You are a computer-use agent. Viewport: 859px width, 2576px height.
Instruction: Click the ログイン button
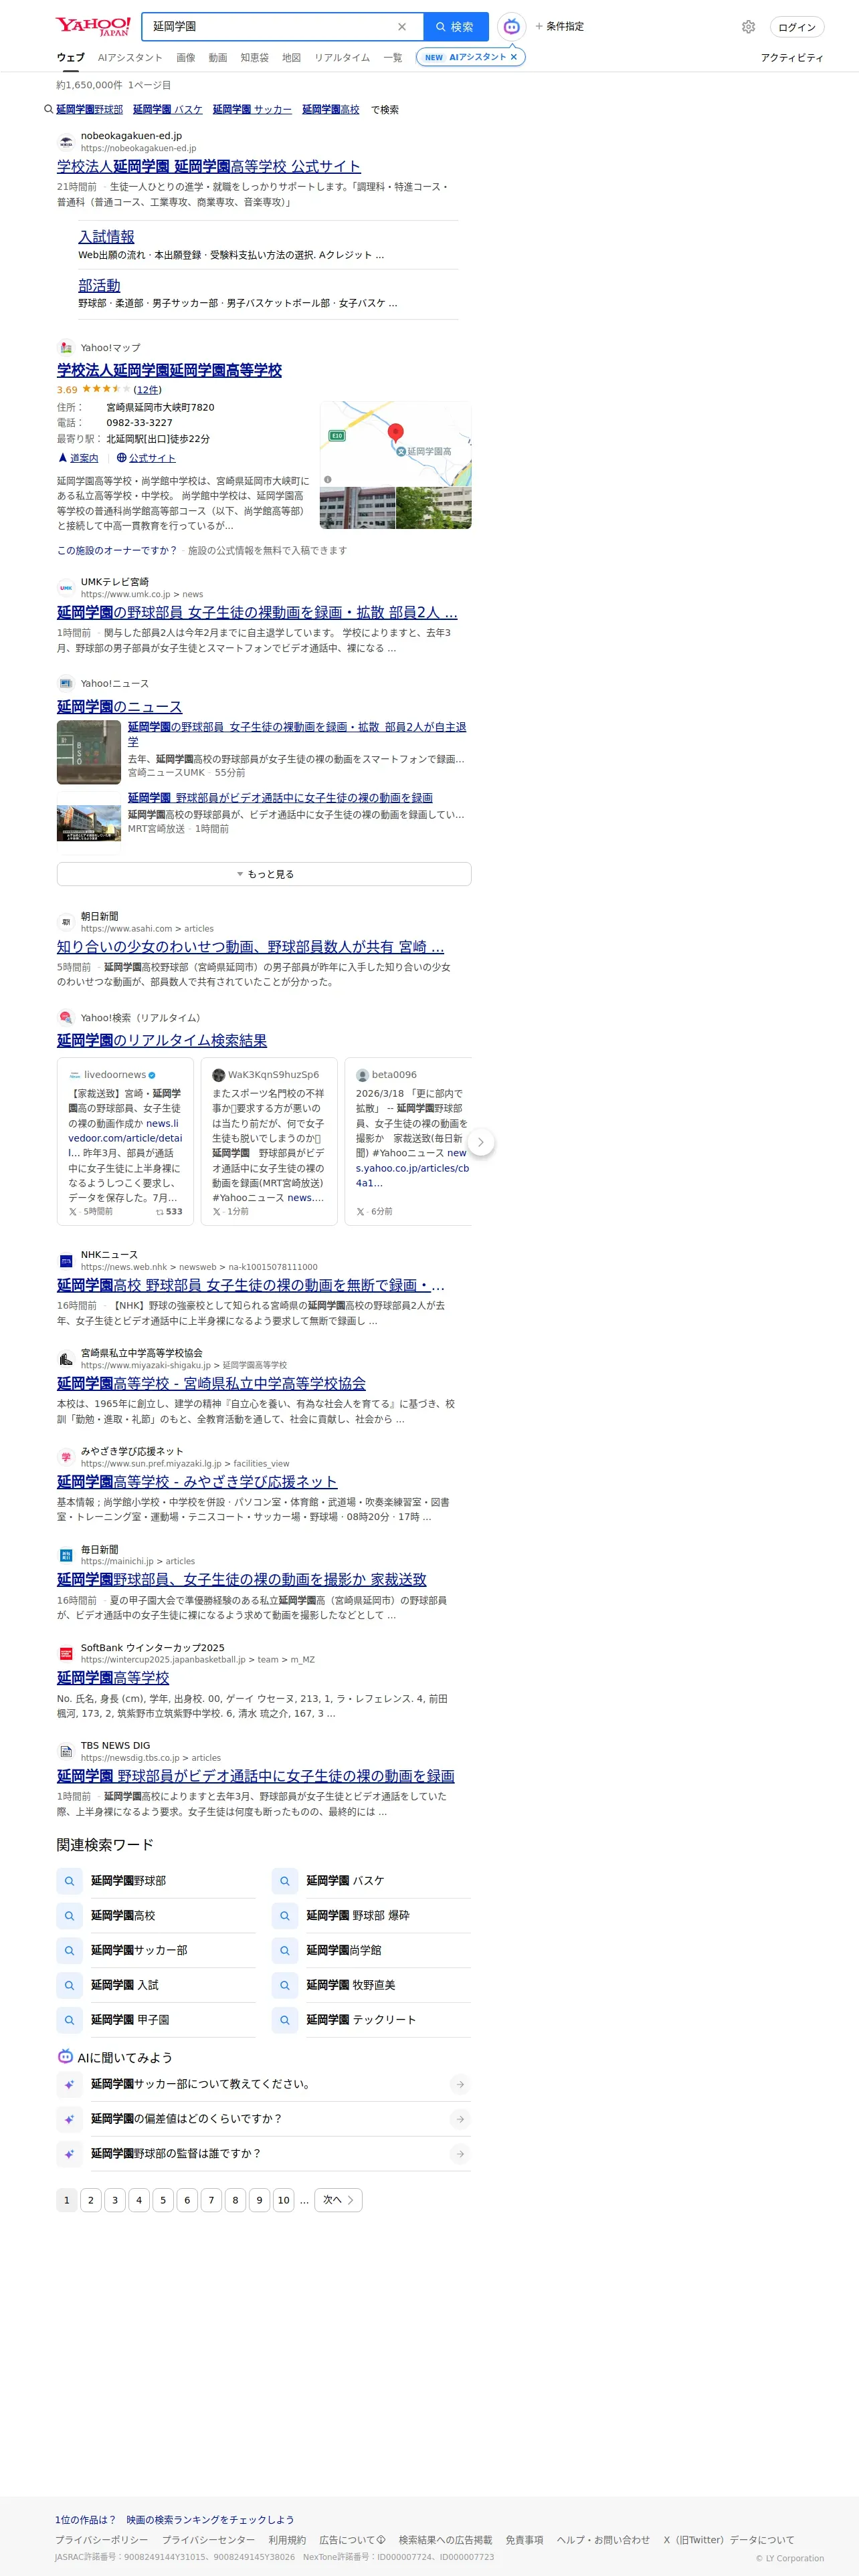(x=797, y=27)
